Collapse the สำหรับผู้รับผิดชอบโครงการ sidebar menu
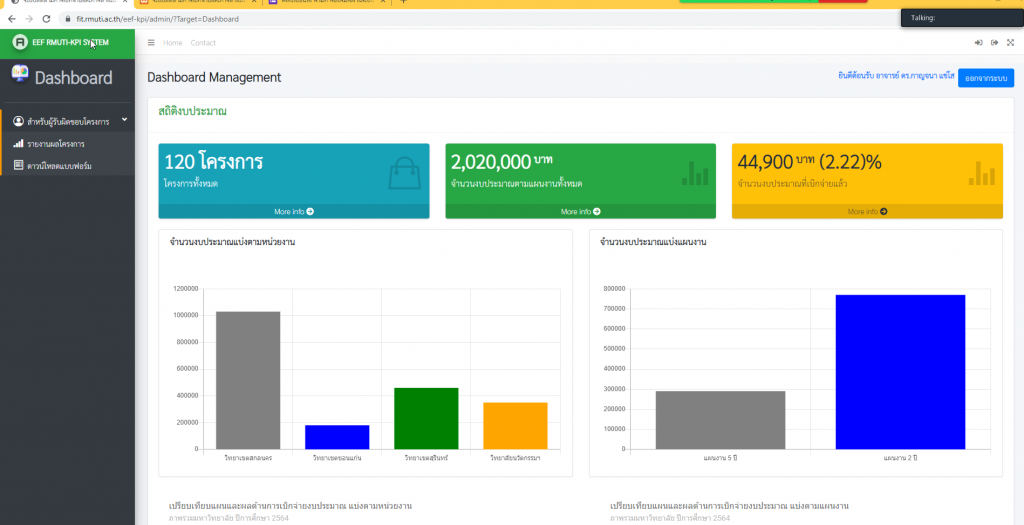Viewport: 1024px width, 525px height. coord(68,121)
